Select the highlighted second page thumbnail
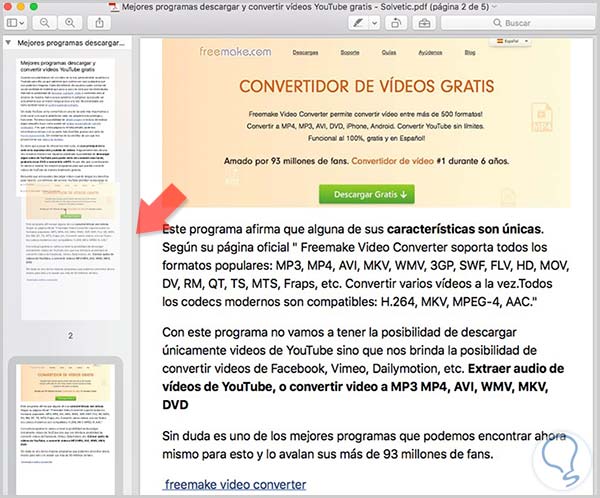The image size is (600, 498). coord(65,429)
